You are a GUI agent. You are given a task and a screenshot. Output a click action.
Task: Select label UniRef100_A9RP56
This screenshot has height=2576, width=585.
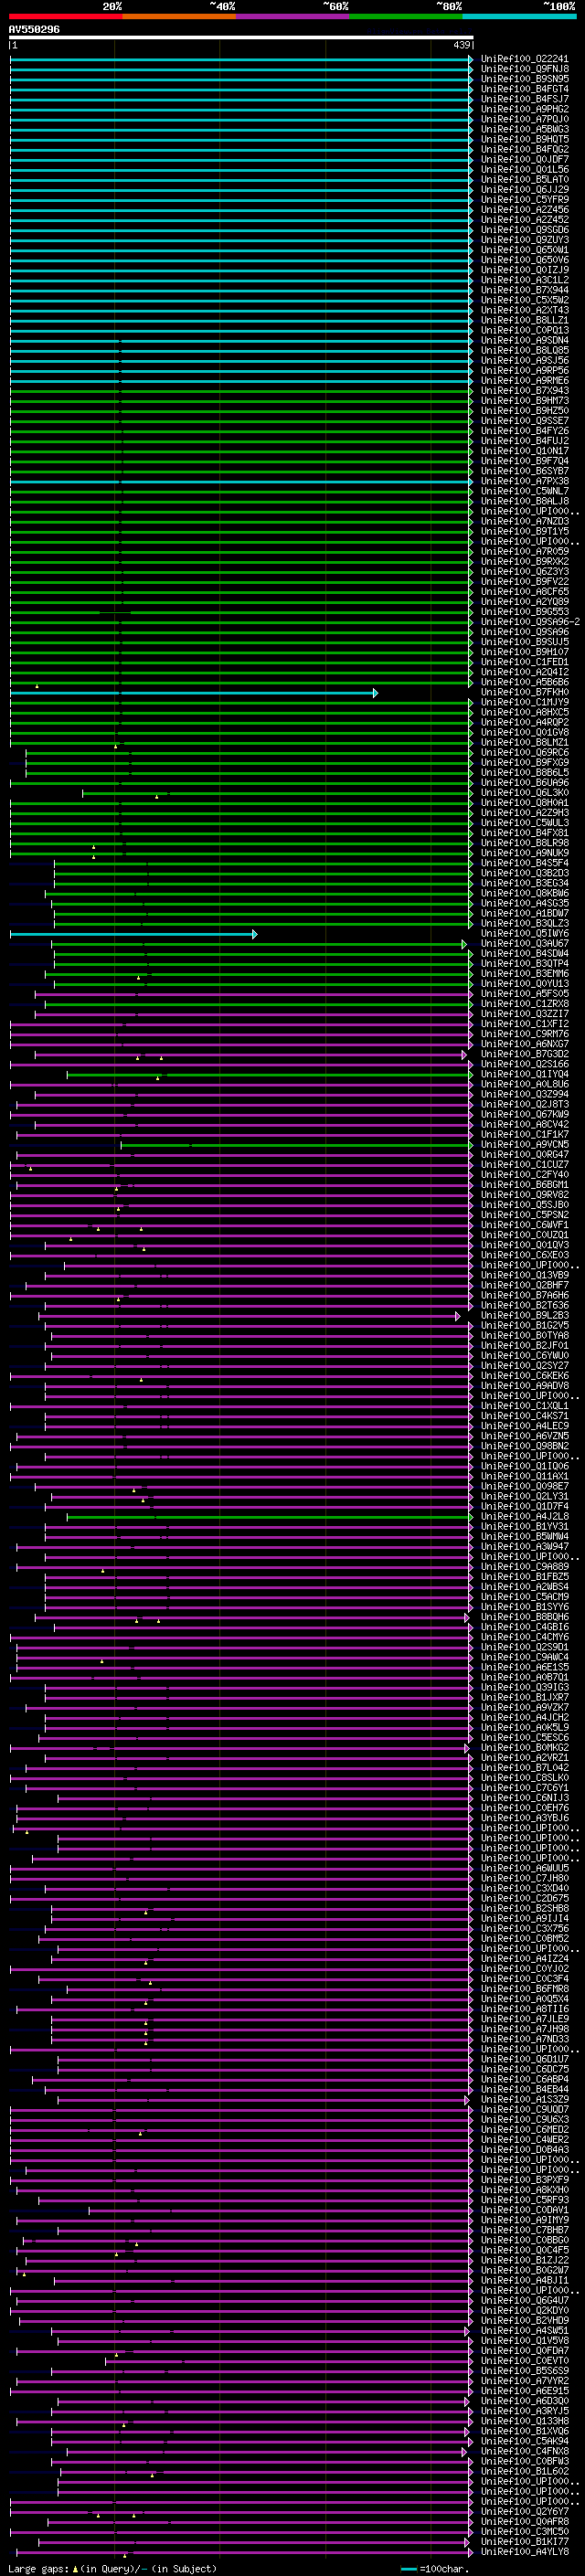tap(525, 370)
